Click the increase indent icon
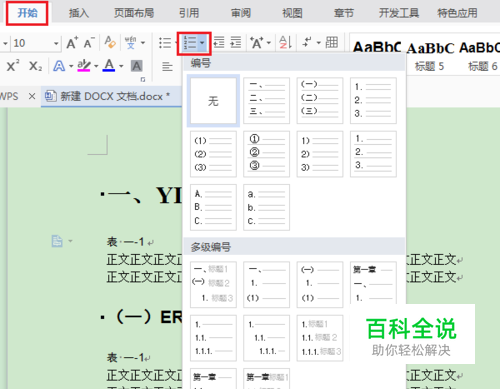Image resolution: width=500 pixels, height=389 pixels. (x=235, y=43)
